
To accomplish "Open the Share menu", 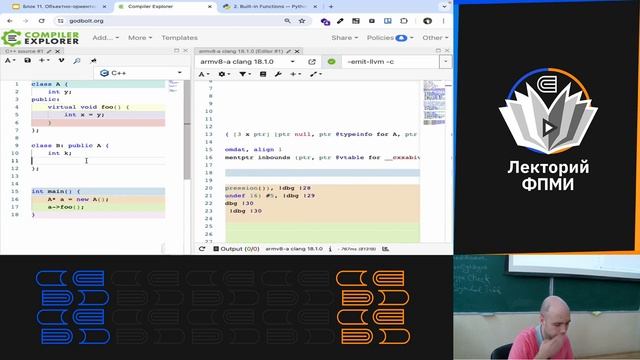I will [x=344, y=38].
